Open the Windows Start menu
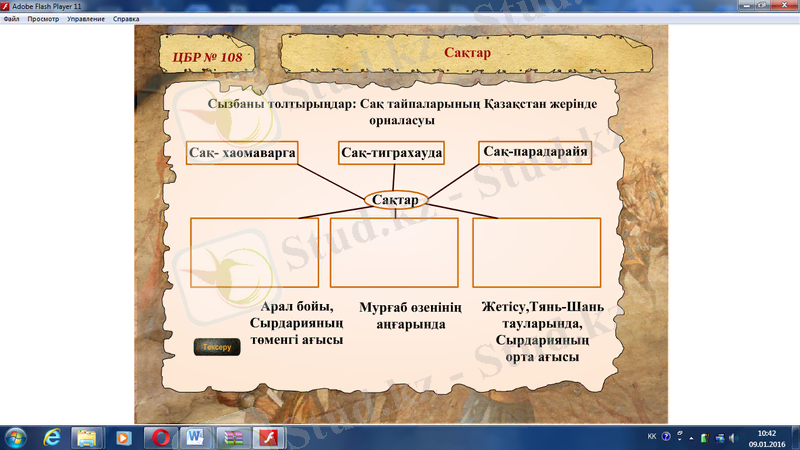The width and height of the screenshot is (800, 450). click(x=17, y=437)
